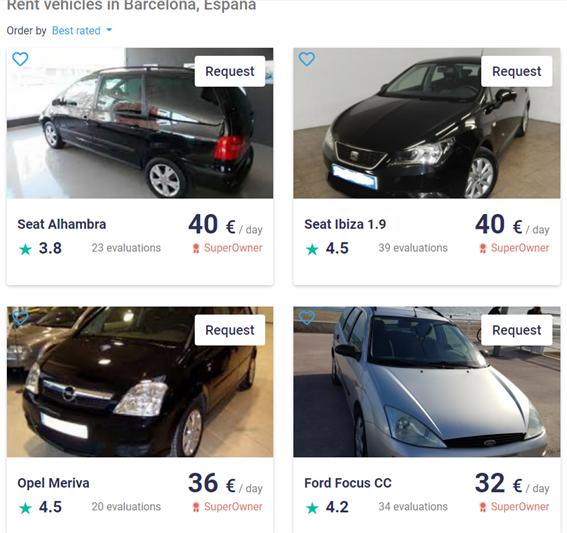Request the Opel Meriva rental
The image size is (567, 533).
pyautogui.click(x=230, y=330)
